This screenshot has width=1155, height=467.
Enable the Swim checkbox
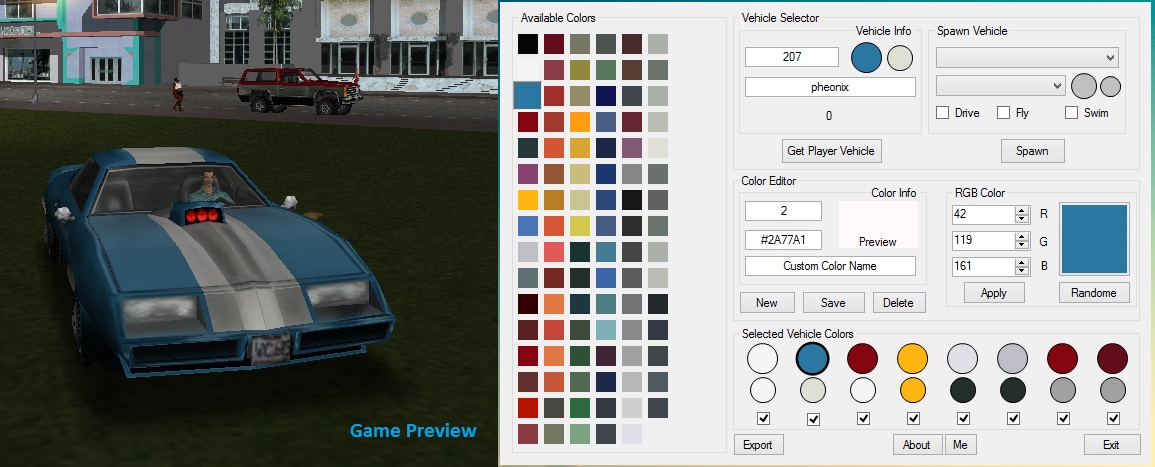pyautogui.click(x=1072, y=113)
